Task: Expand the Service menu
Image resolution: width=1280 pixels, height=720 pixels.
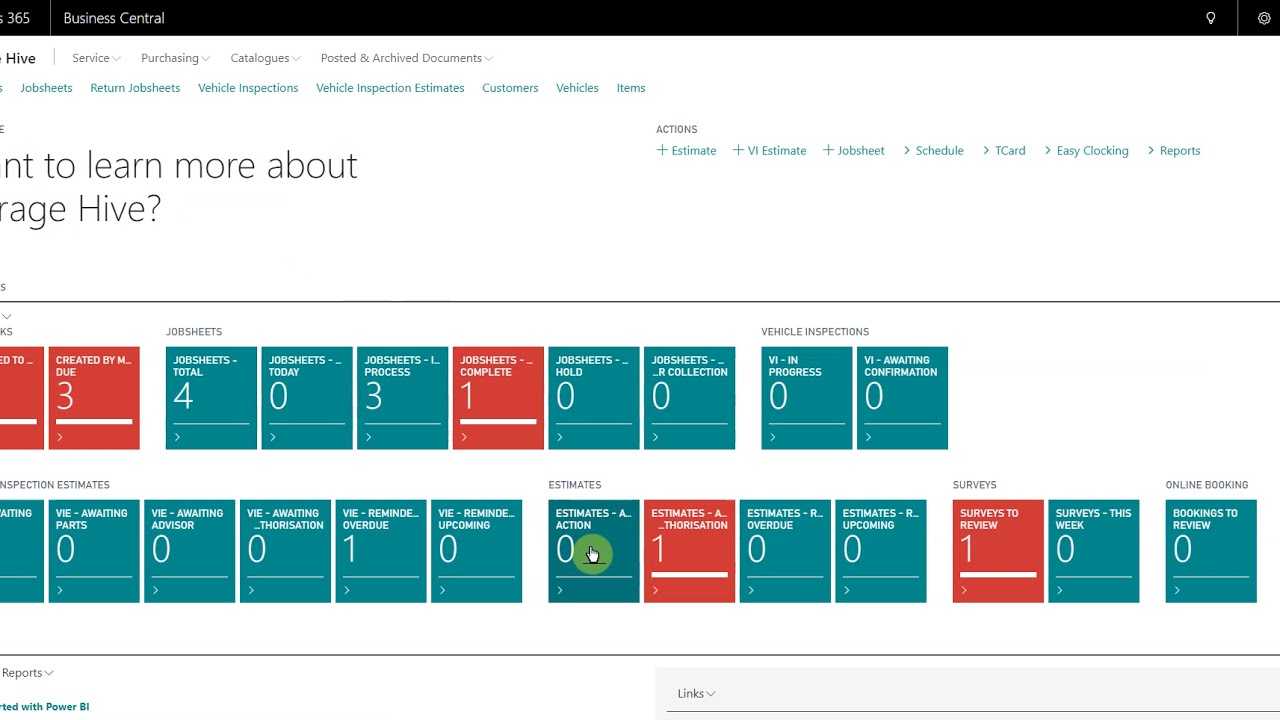Action: pyautogui.click(x=96, y=58)
